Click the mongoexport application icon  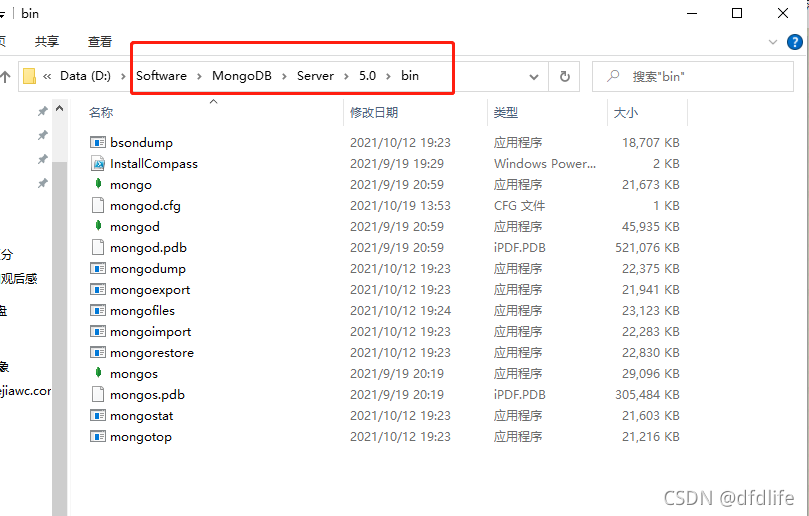(x=98, y=289)
